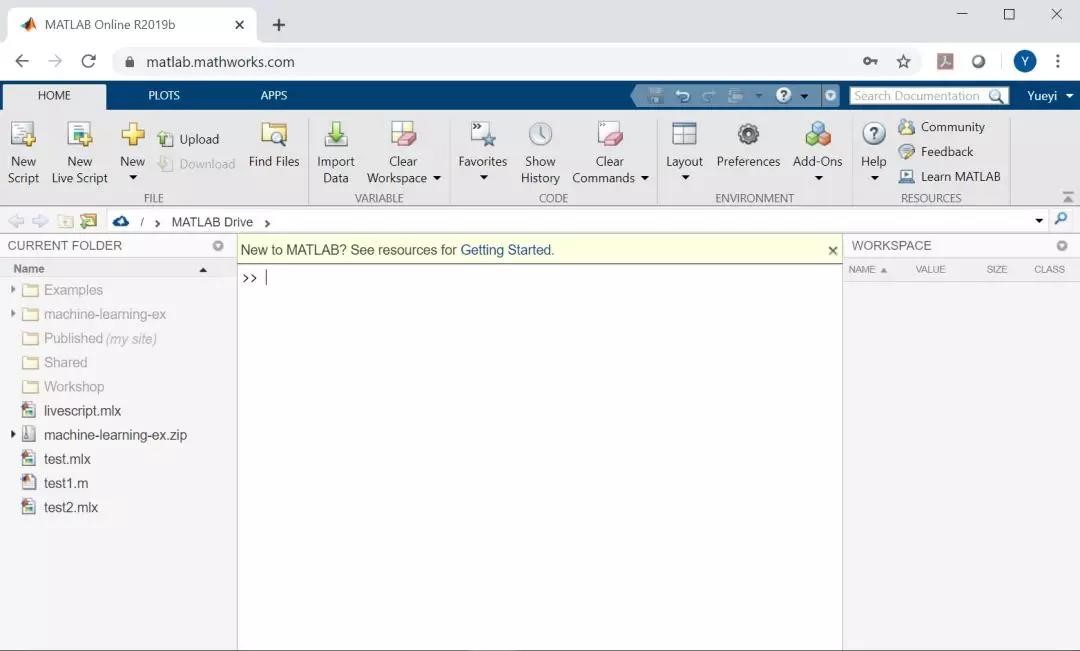This screenshot has height=651, width=1080.
Task: Open the address bar path dropdown
Action: click(x=1039, y=221)
